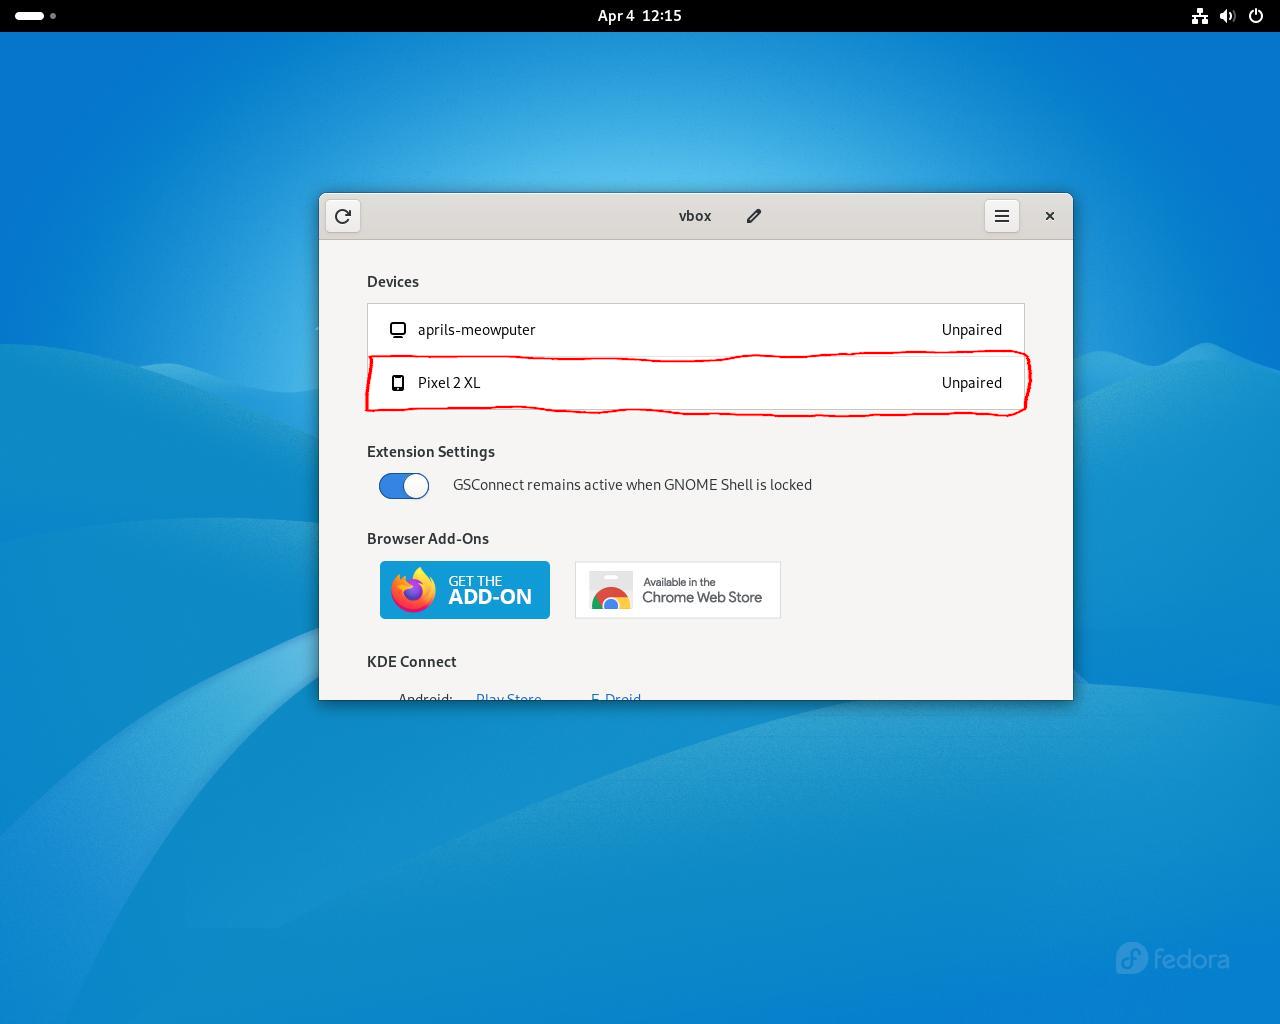1280x1024 pixels.
Task: Click the KDE Connect heading
Action: coord(412,662)
